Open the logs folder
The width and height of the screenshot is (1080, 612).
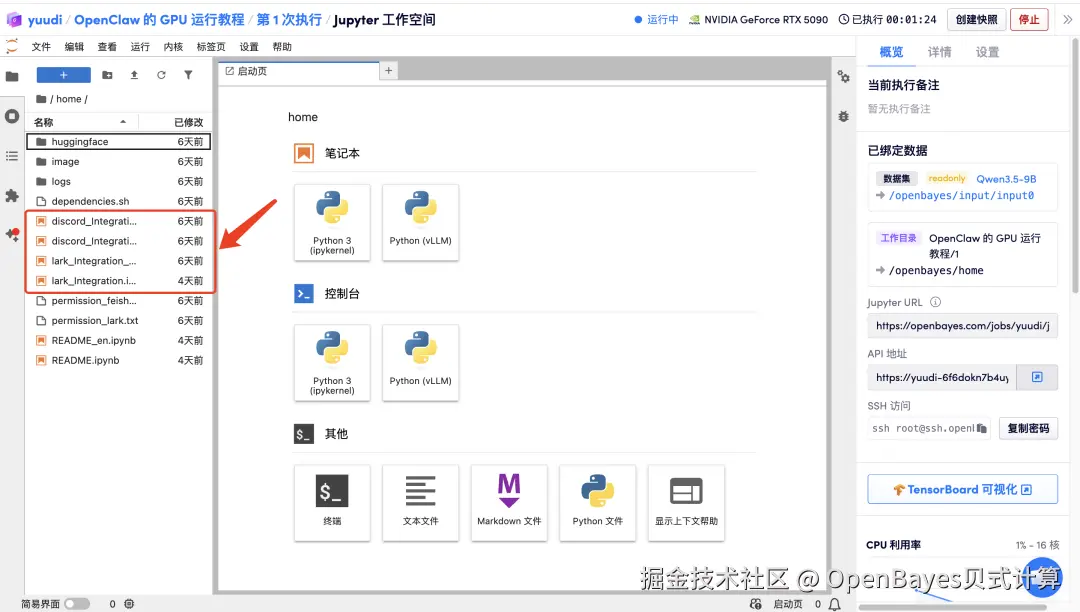[118, 182]
